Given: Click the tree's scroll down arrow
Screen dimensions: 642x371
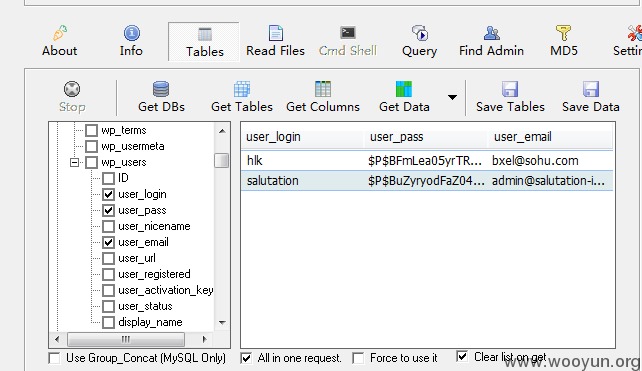Looking at the screenshot, I should click(222, 323).
